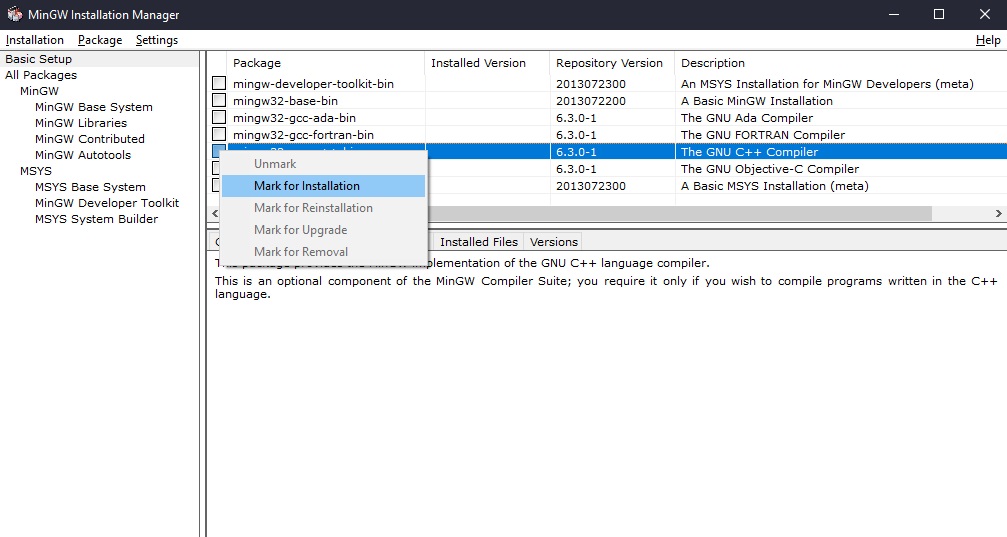Maximize the MinGW Installation Manager window
1007x537 pixels.
938,14
